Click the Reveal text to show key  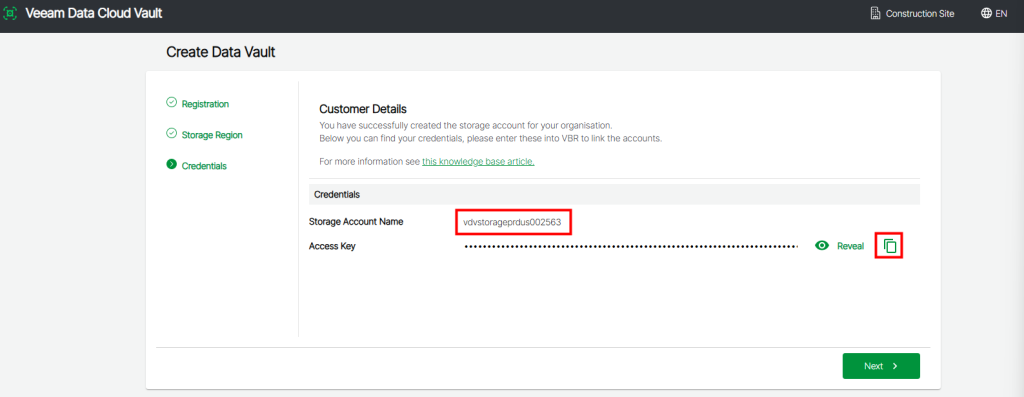pyautogui.click(x=850, y=246)
